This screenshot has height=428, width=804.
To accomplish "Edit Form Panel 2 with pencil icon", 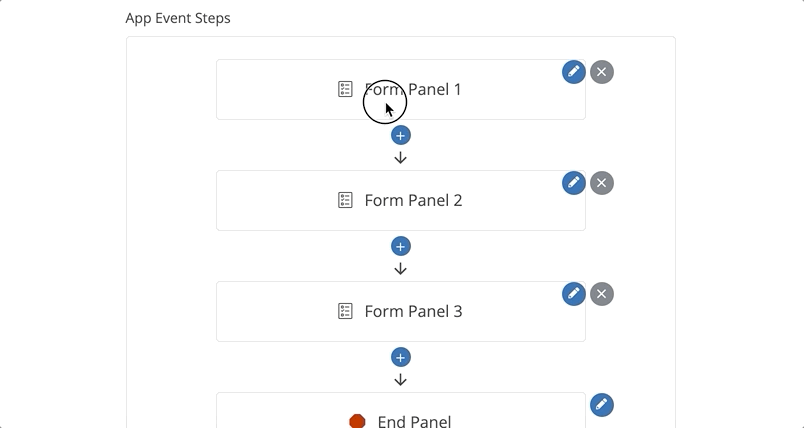I will [573, 183].
